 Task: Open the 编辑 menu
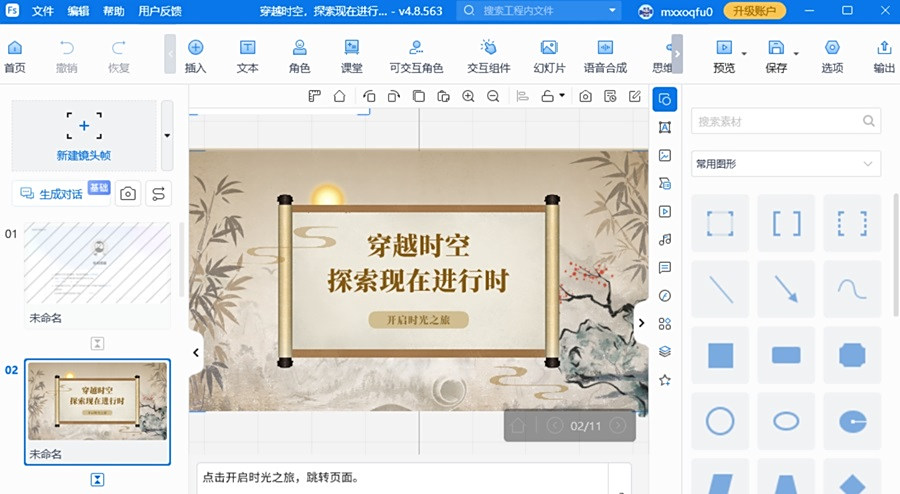coord(78,11)
